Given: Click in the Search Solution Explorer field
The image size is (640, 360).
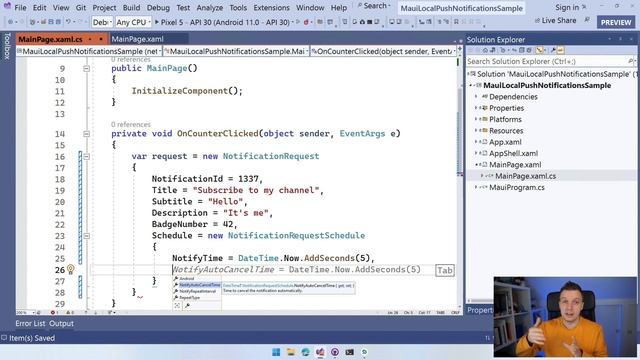Looking at the screenshot, I should (x=547, y=61).
